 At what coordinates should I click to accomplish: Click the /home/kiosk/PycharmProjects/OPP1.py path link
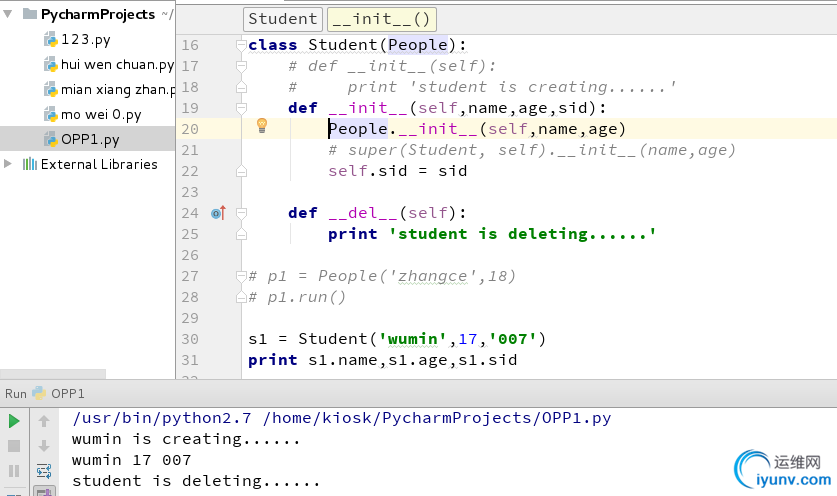click(x=437, y=418)
